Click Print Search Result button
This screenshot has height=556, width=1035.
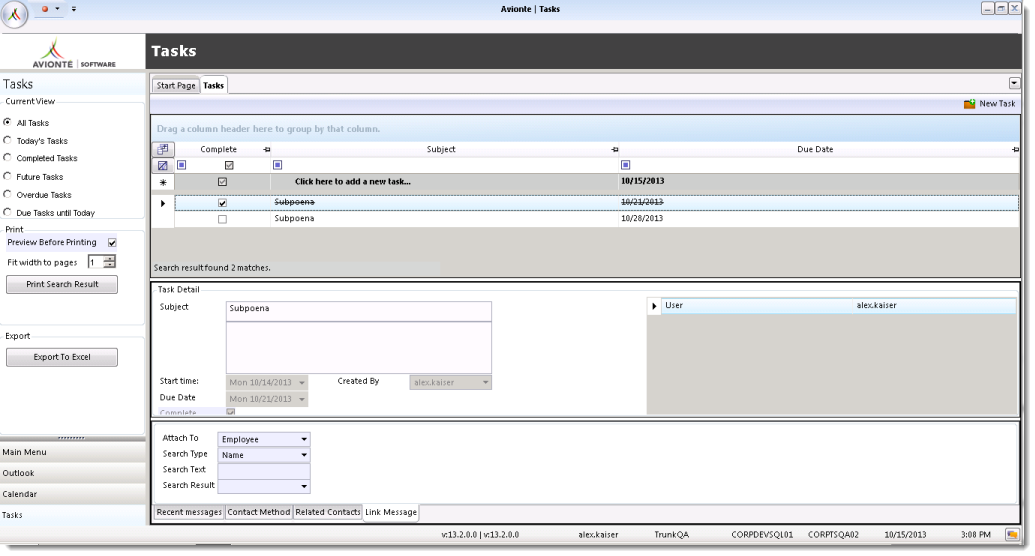coord(62,285)
